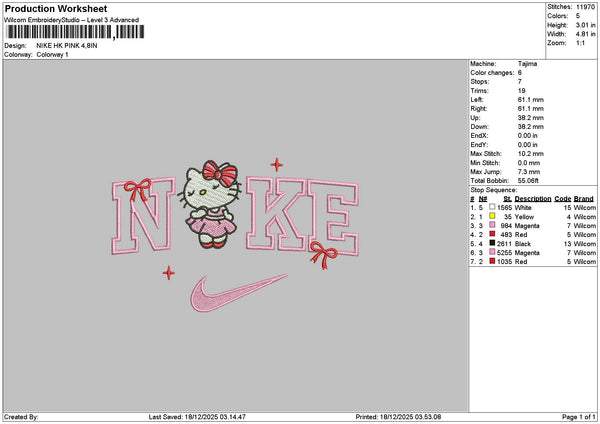The image size is (600, 424).
Task: Click the 'EndX:' label
Action: 479,136
